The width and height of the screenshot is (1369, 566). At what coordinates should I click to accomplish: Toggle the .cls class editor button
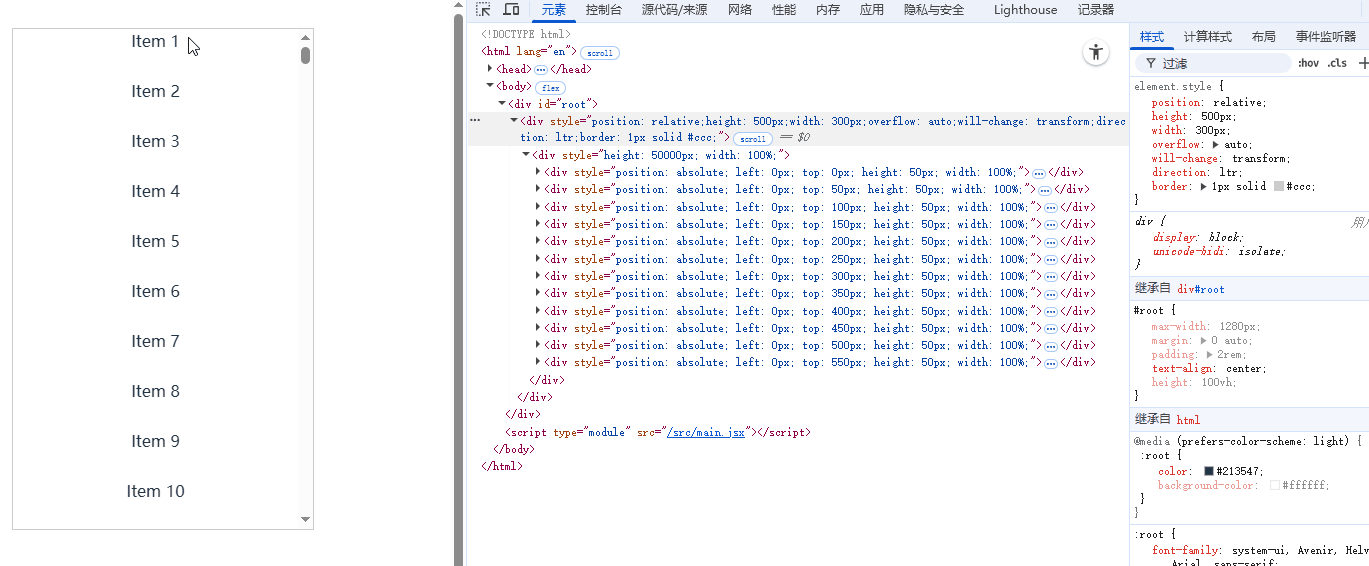(1338, 63)
